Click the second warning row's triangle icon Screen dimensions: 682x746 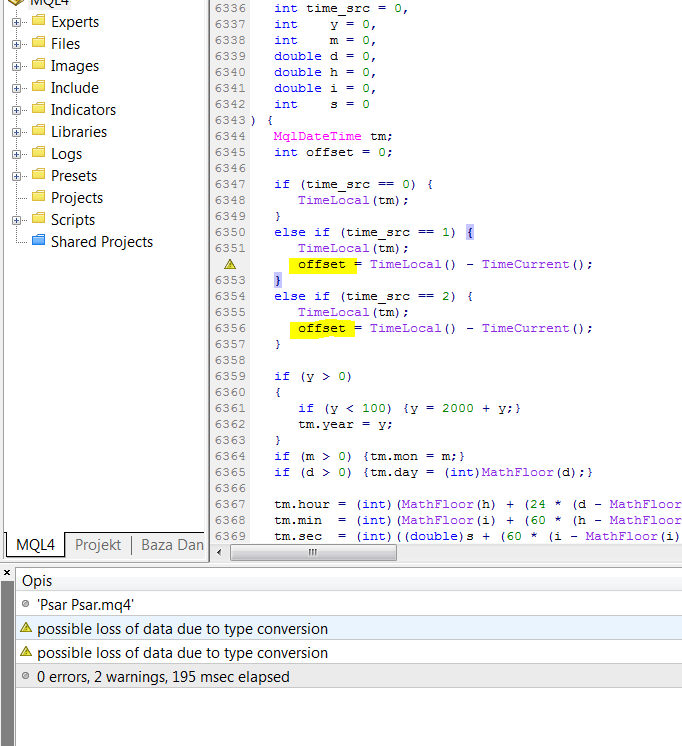click(x=26, y=652)
